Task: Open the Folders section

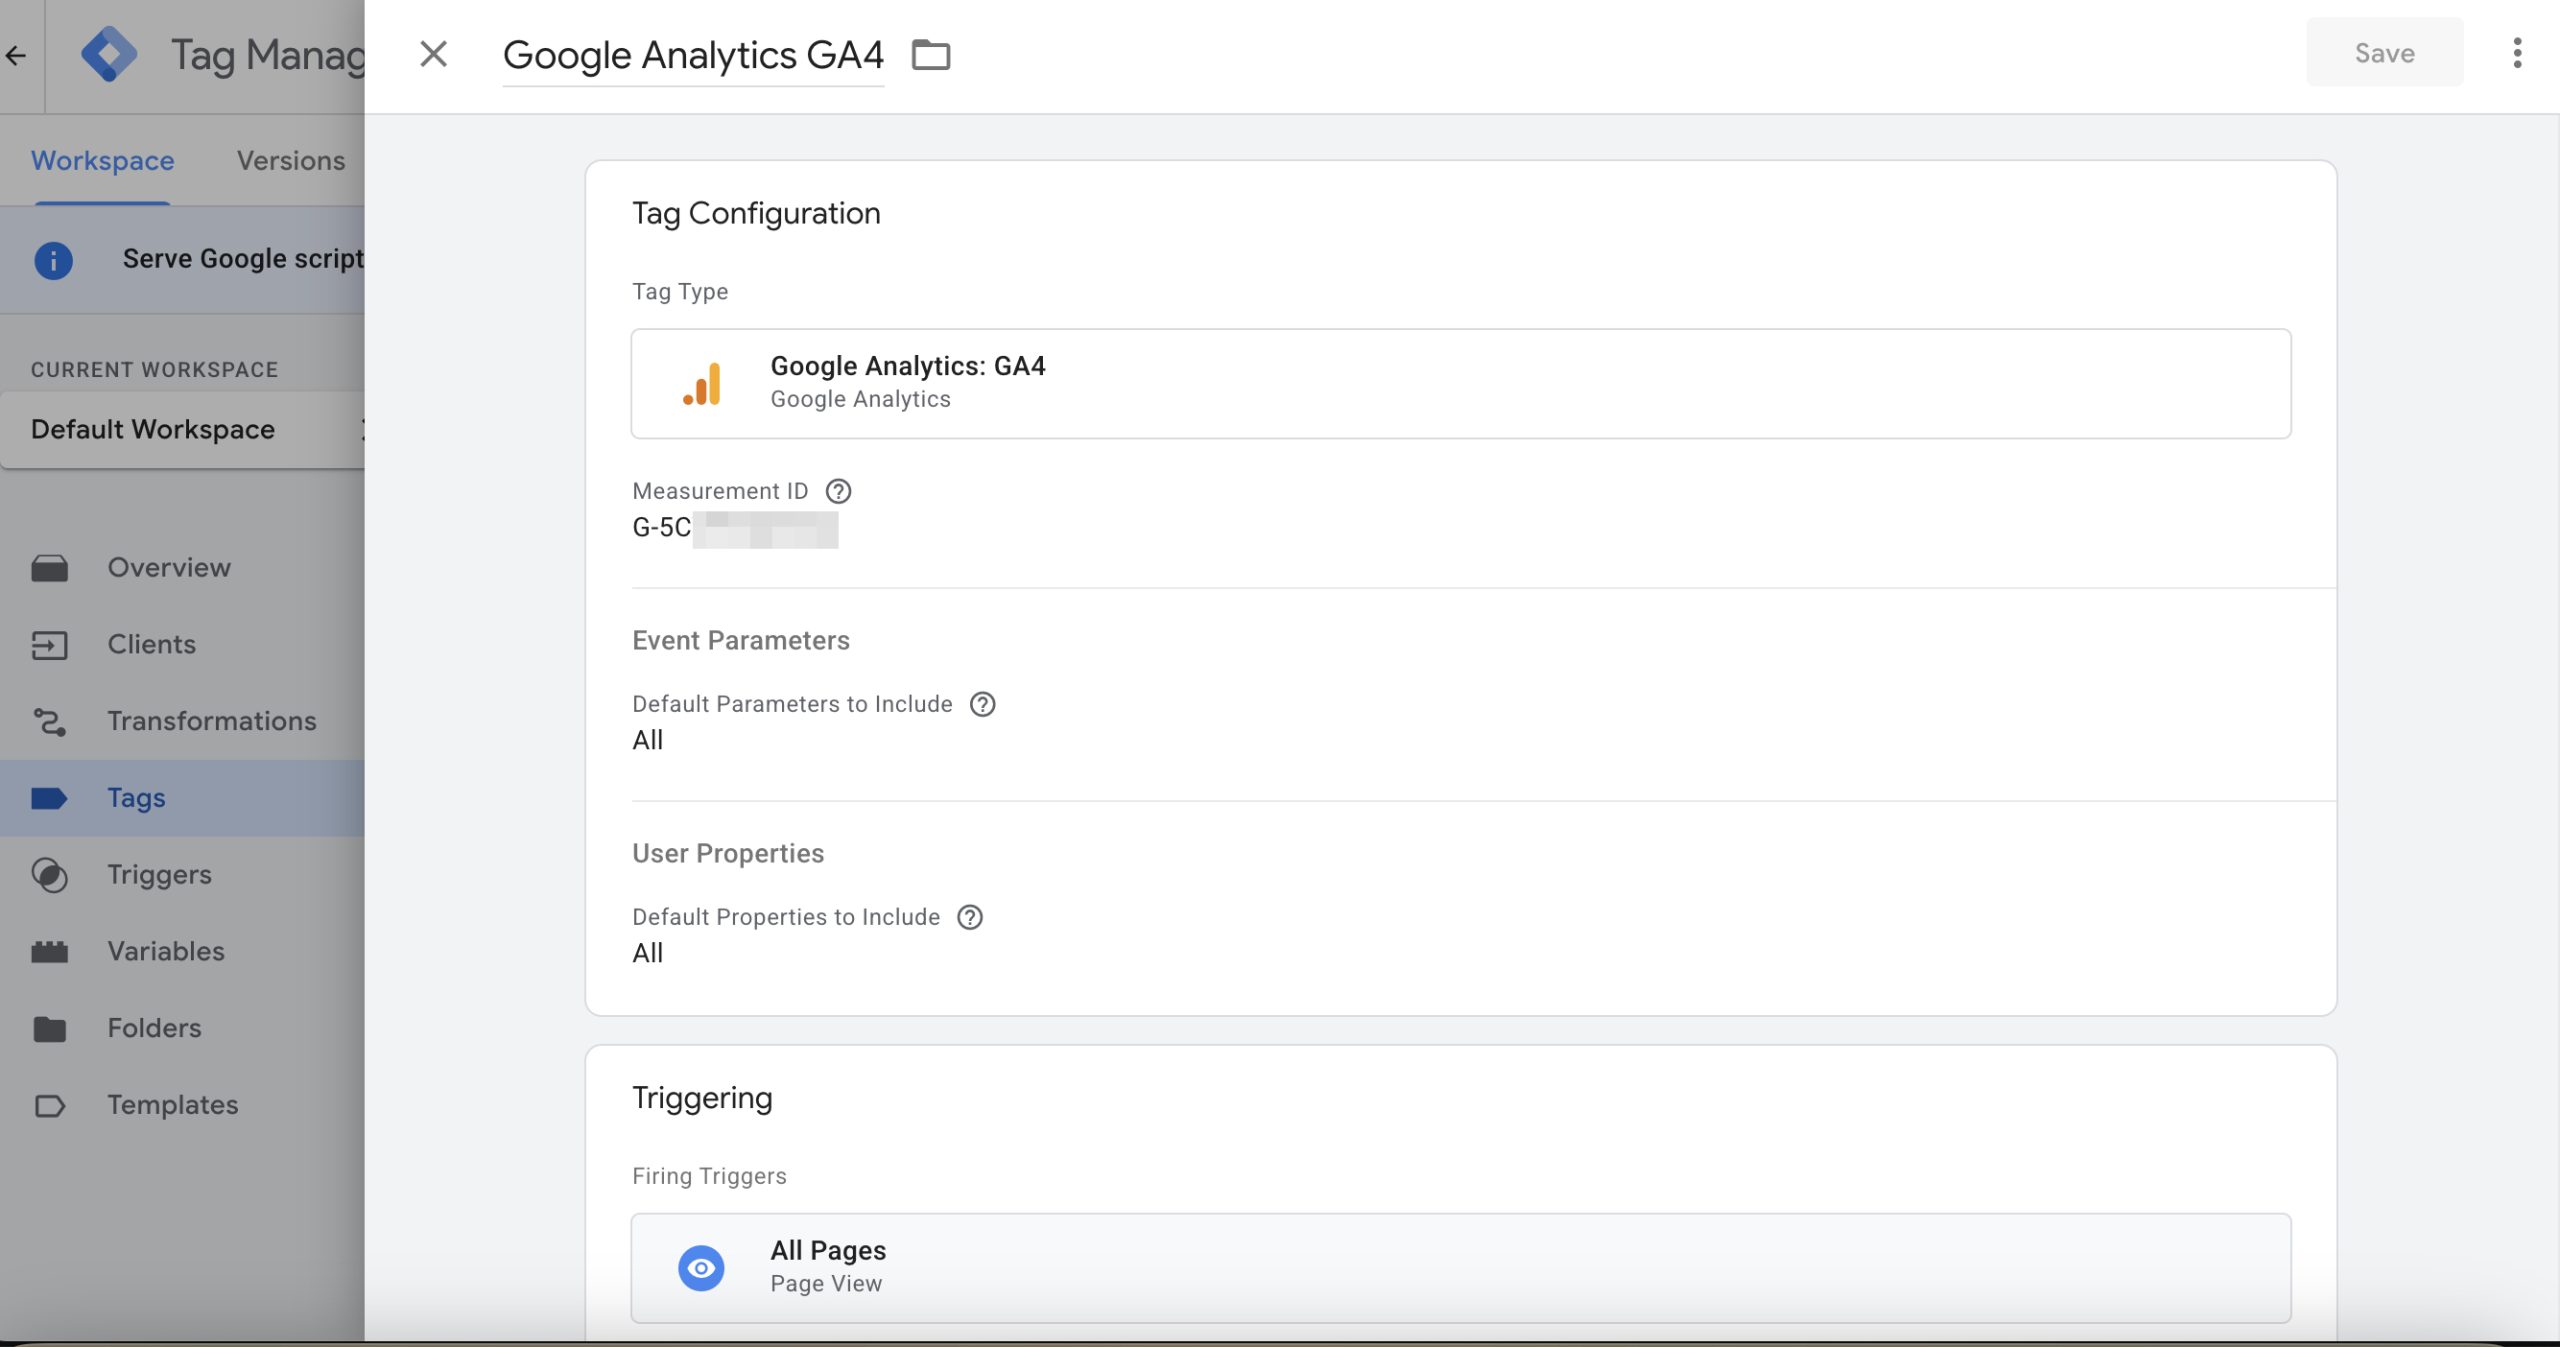Action: point(154,1027)
